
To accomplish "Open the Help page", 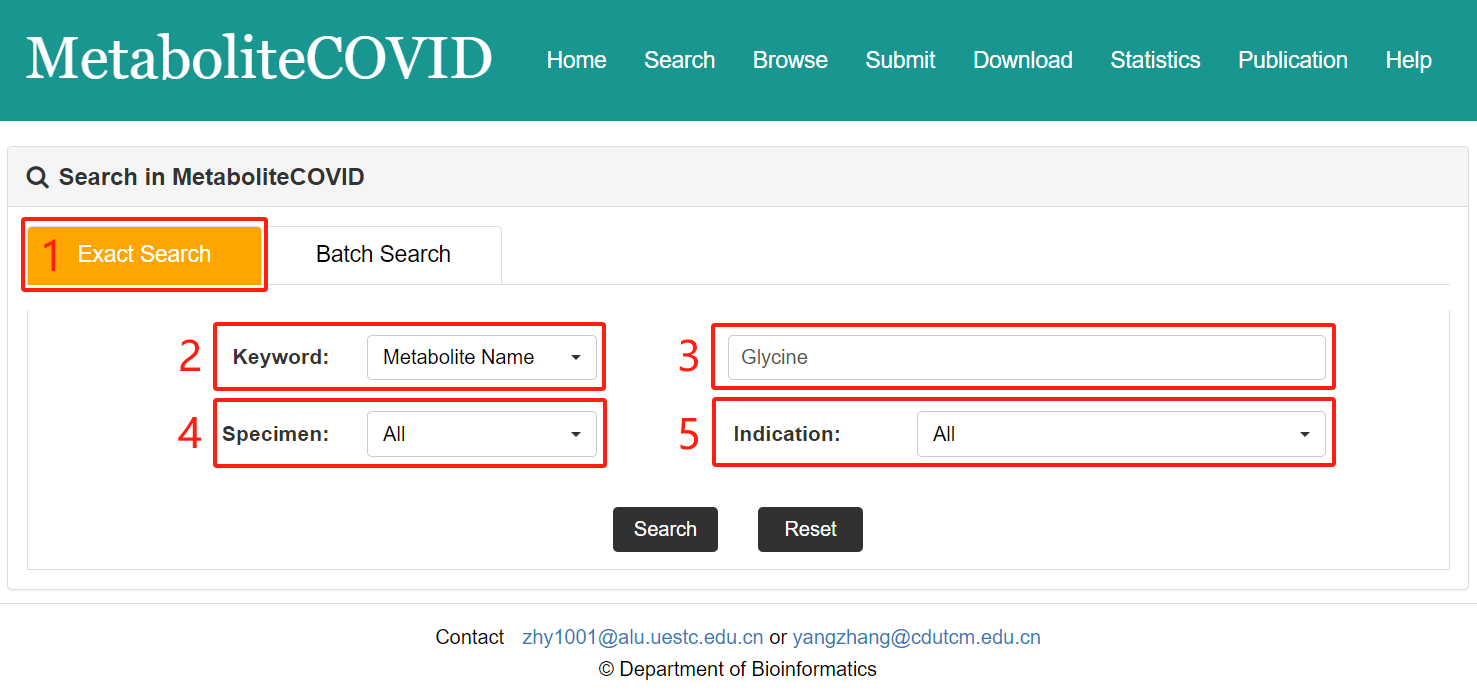I will (1408, 60).
